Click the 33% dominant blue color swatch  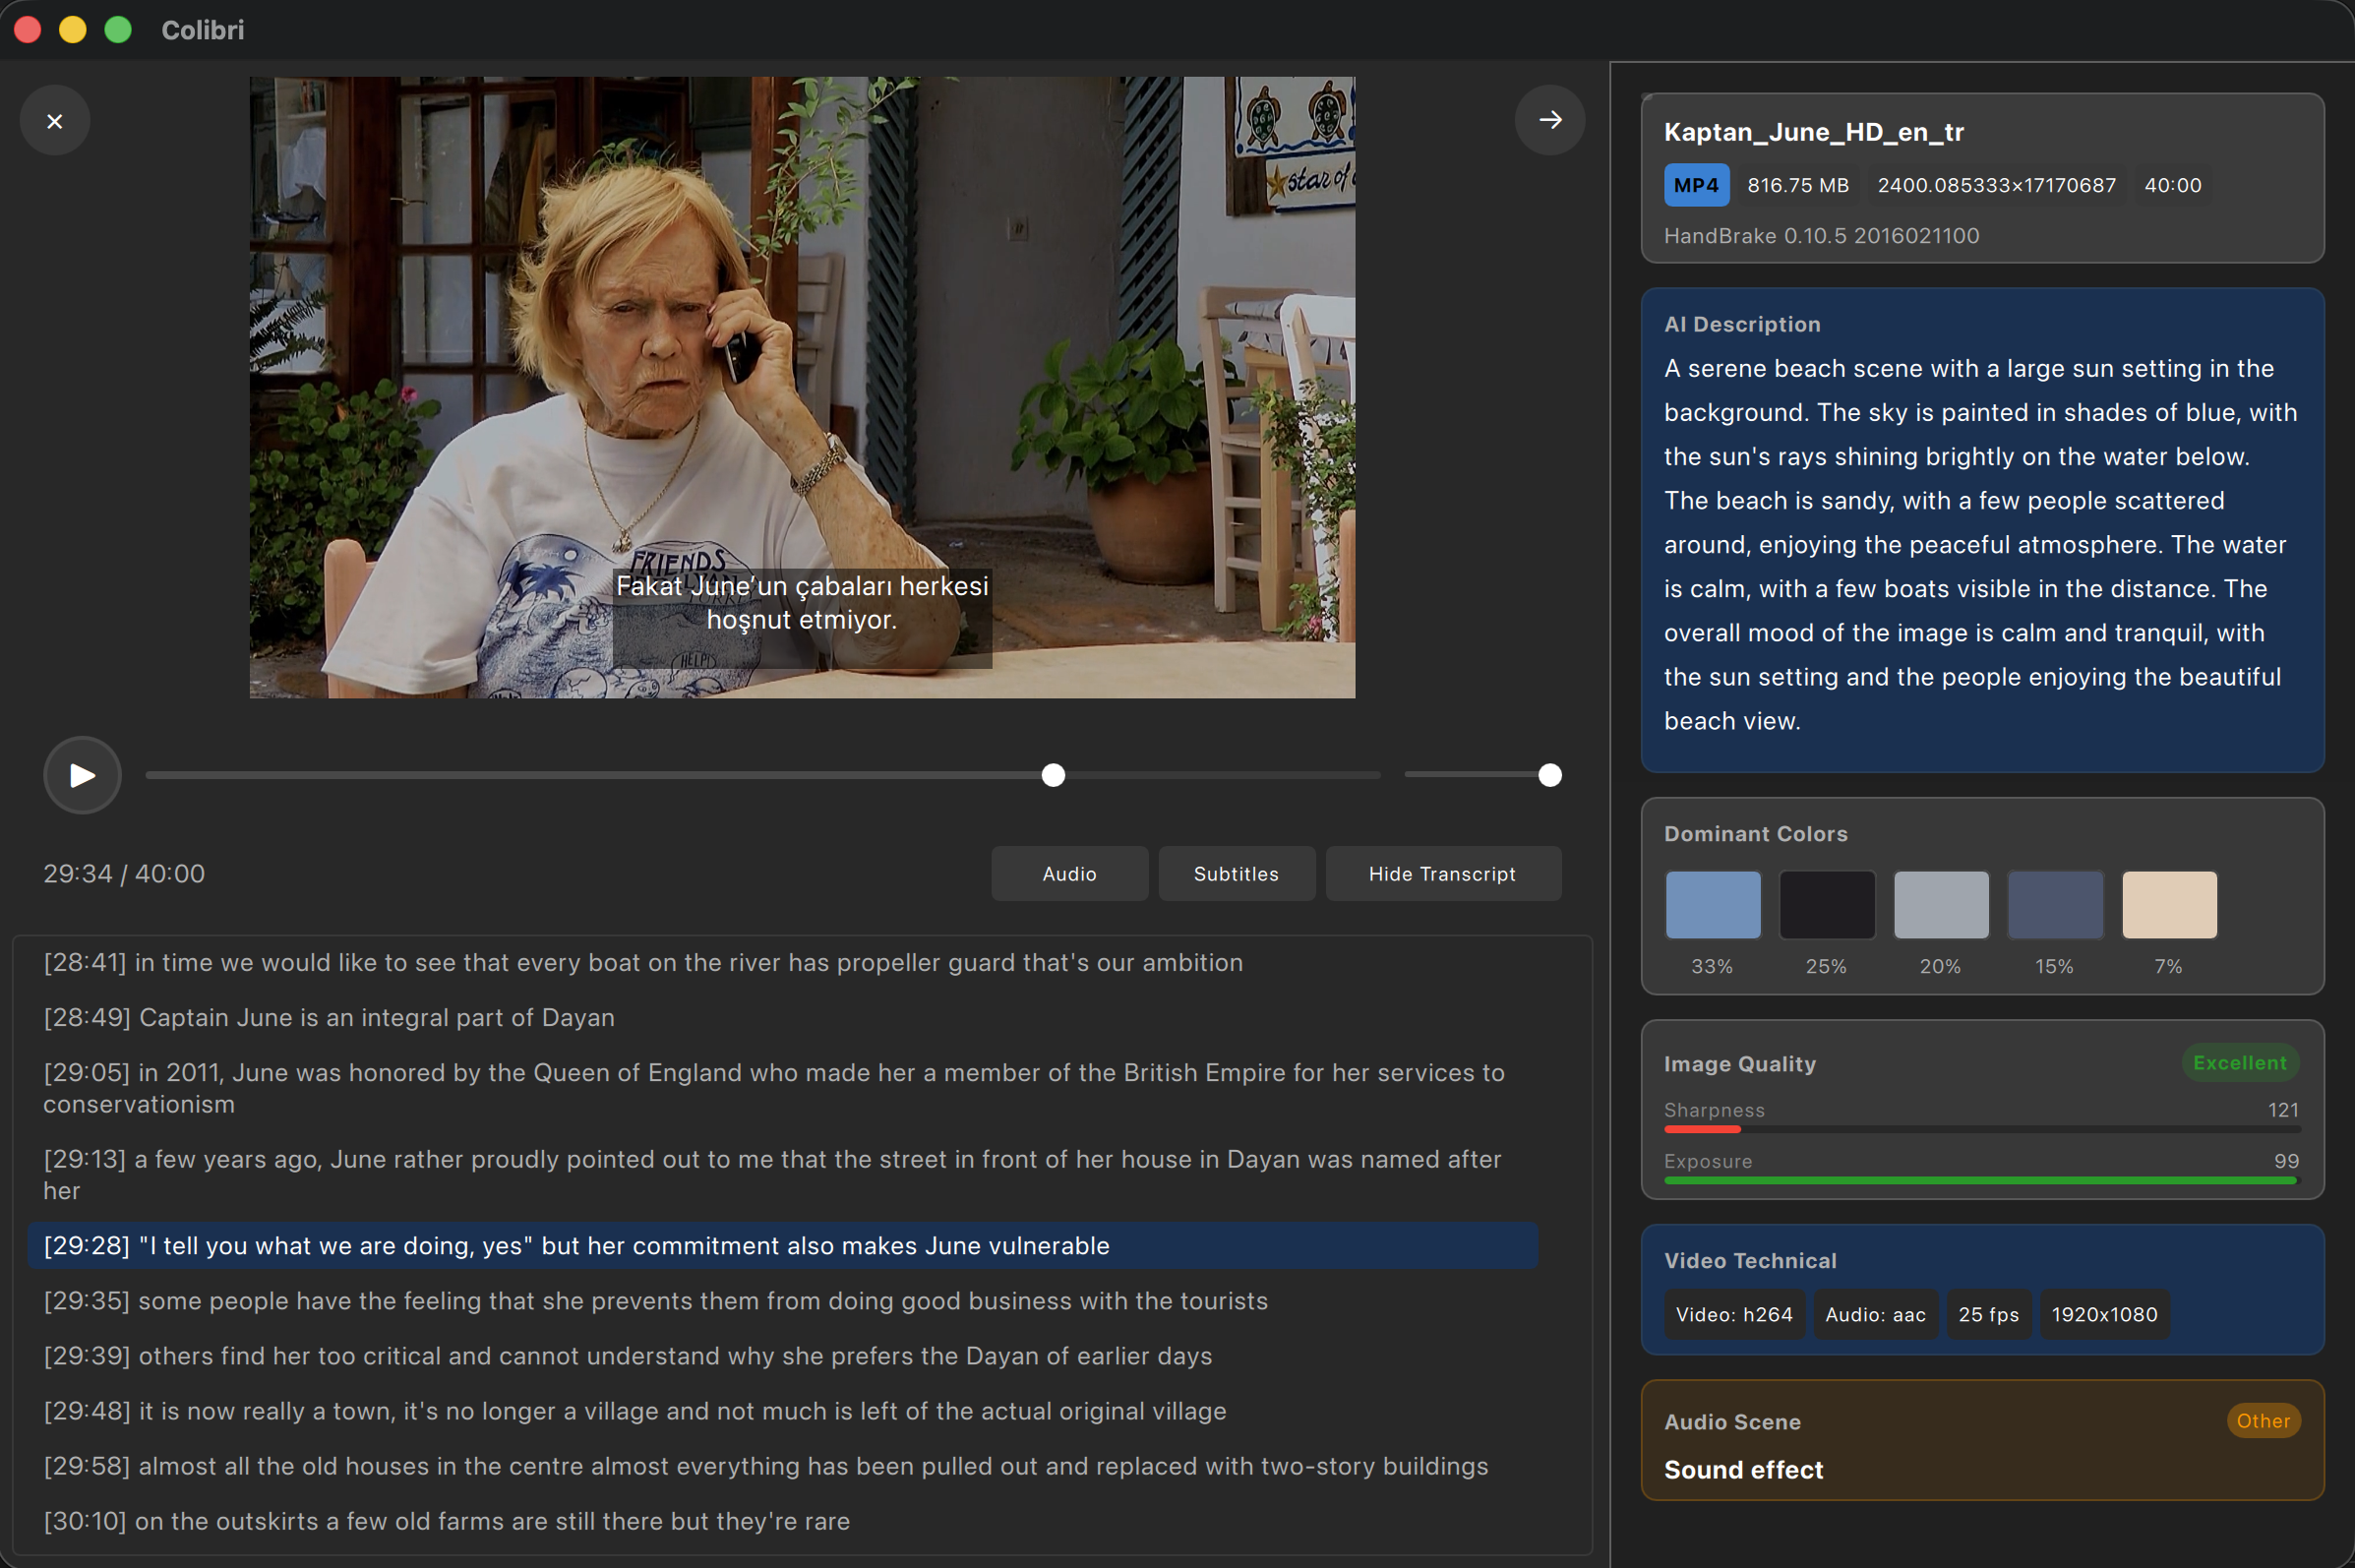click(1711, 904)
